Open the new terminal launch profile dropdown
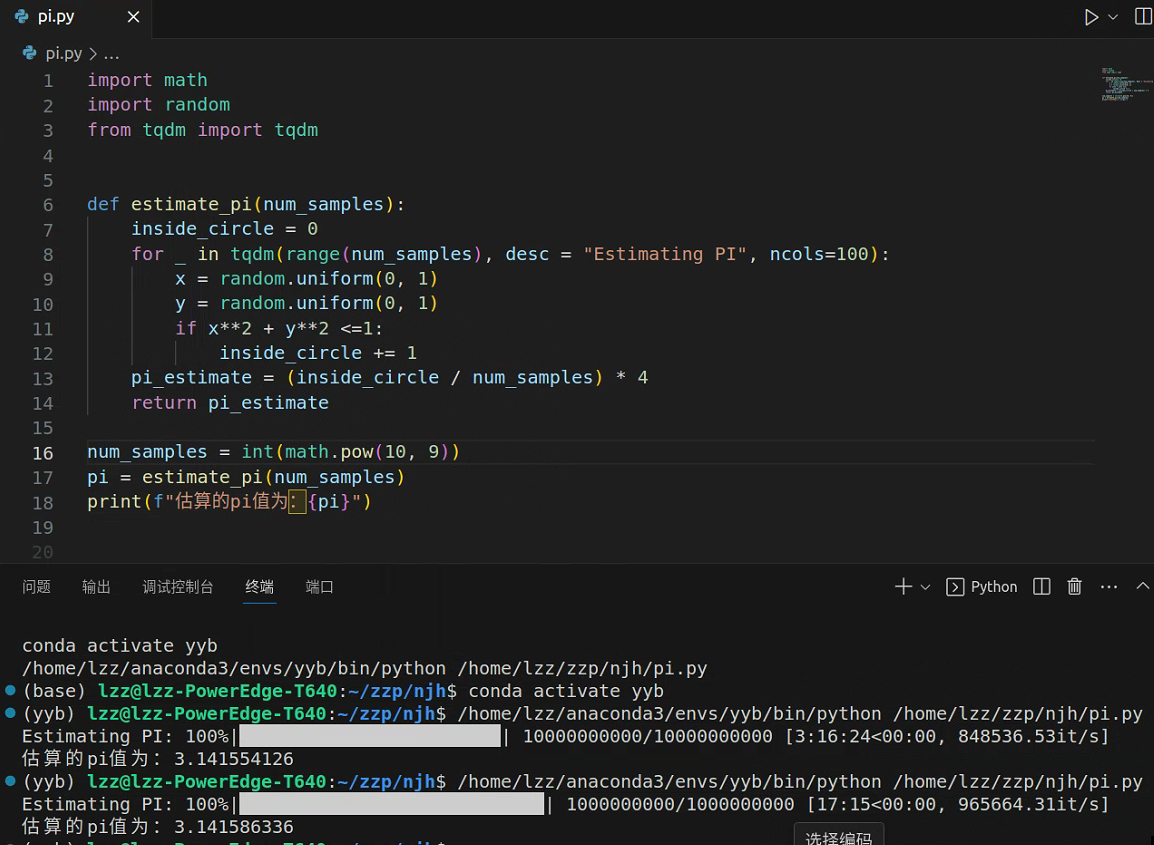 point(926,587)
